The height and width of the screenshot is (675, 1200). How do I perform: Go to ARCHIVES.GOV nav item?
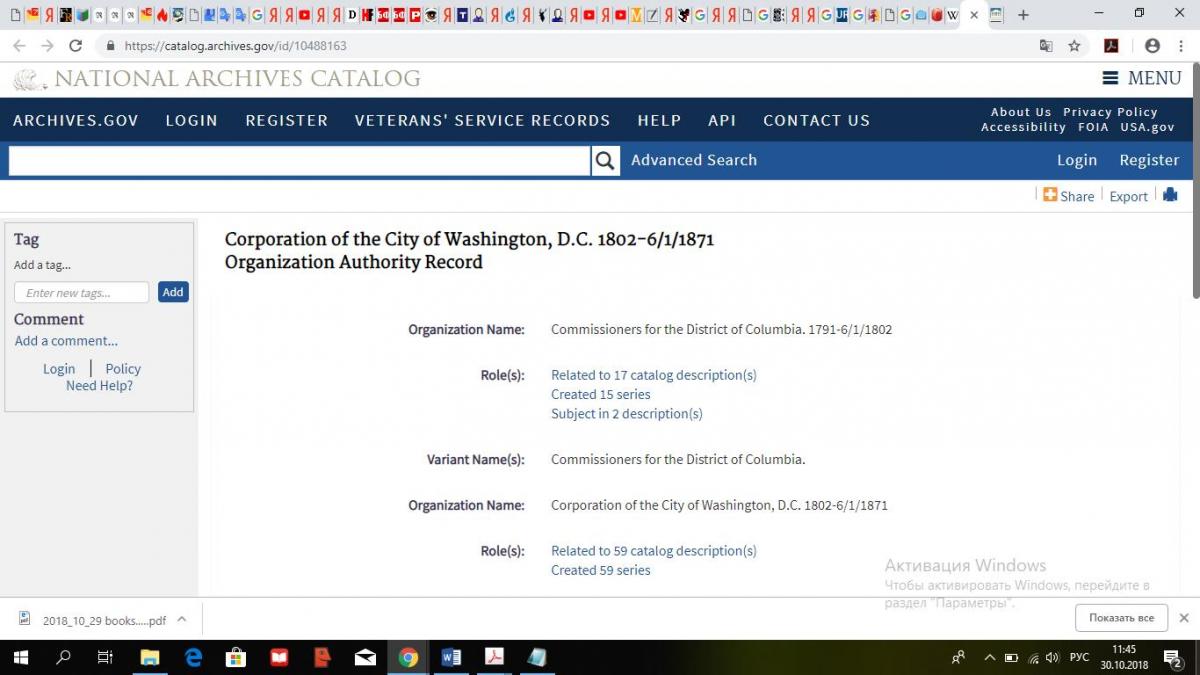76,120
